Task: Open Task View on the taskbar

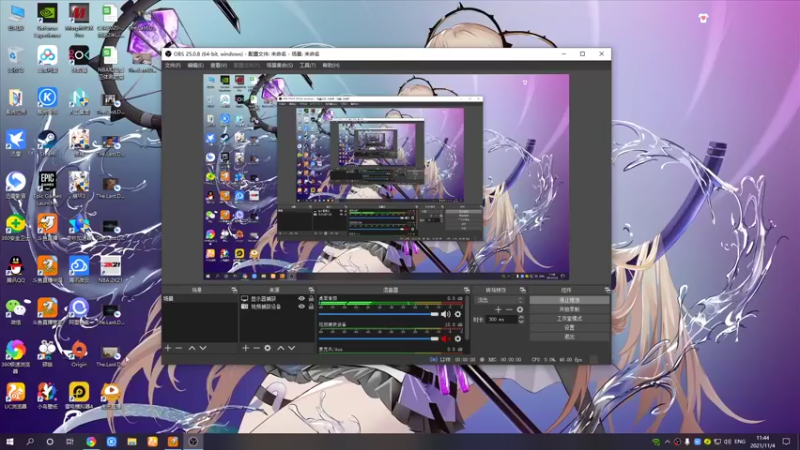Action: click(70, 441)
